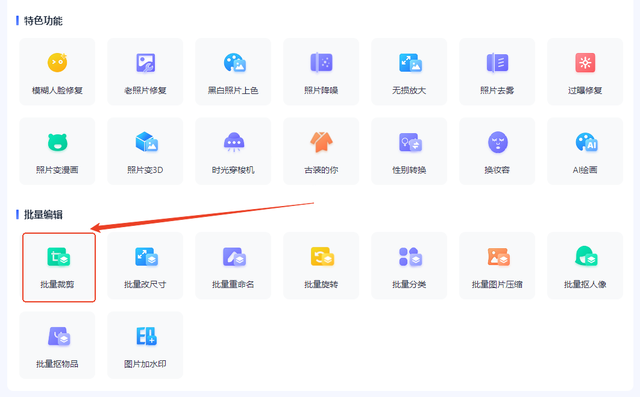Image resolution: width=640 pixels, height=397 pixels.
Task: Open the 黑白照片上色 colorize tool
Action: (233, 72)
